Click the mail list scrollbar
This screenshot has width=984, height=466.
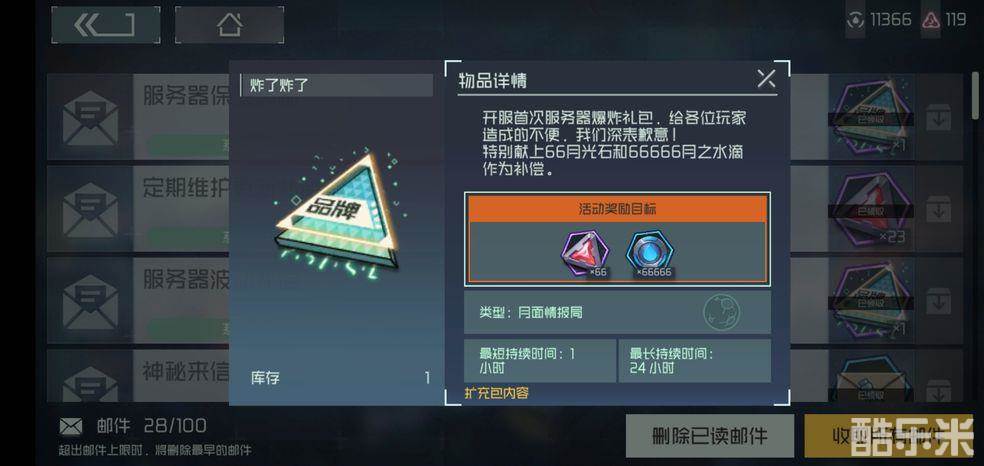(975, 95)
